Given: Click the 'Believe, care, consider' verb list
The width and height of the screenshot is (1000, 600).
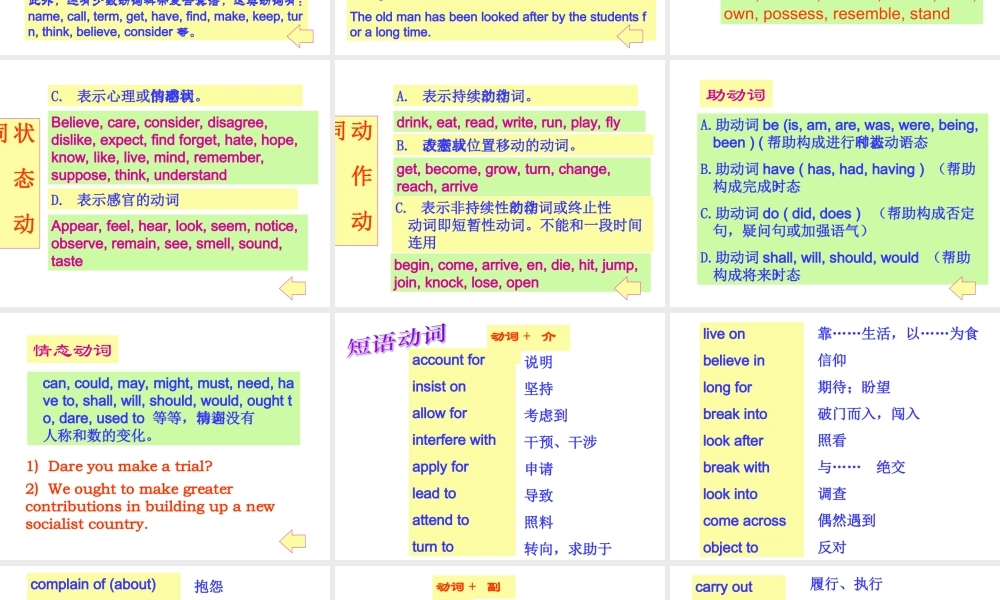Looking at the screenshot, I should point(183,149).
